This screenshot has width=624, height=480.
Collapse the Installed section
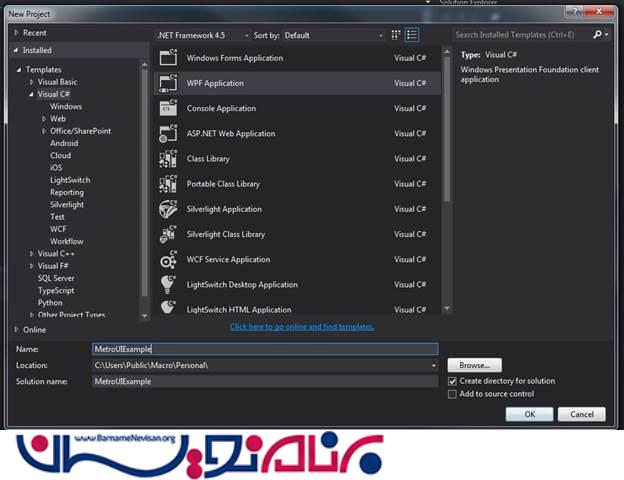pyautogui.click(x=16, y=50)
